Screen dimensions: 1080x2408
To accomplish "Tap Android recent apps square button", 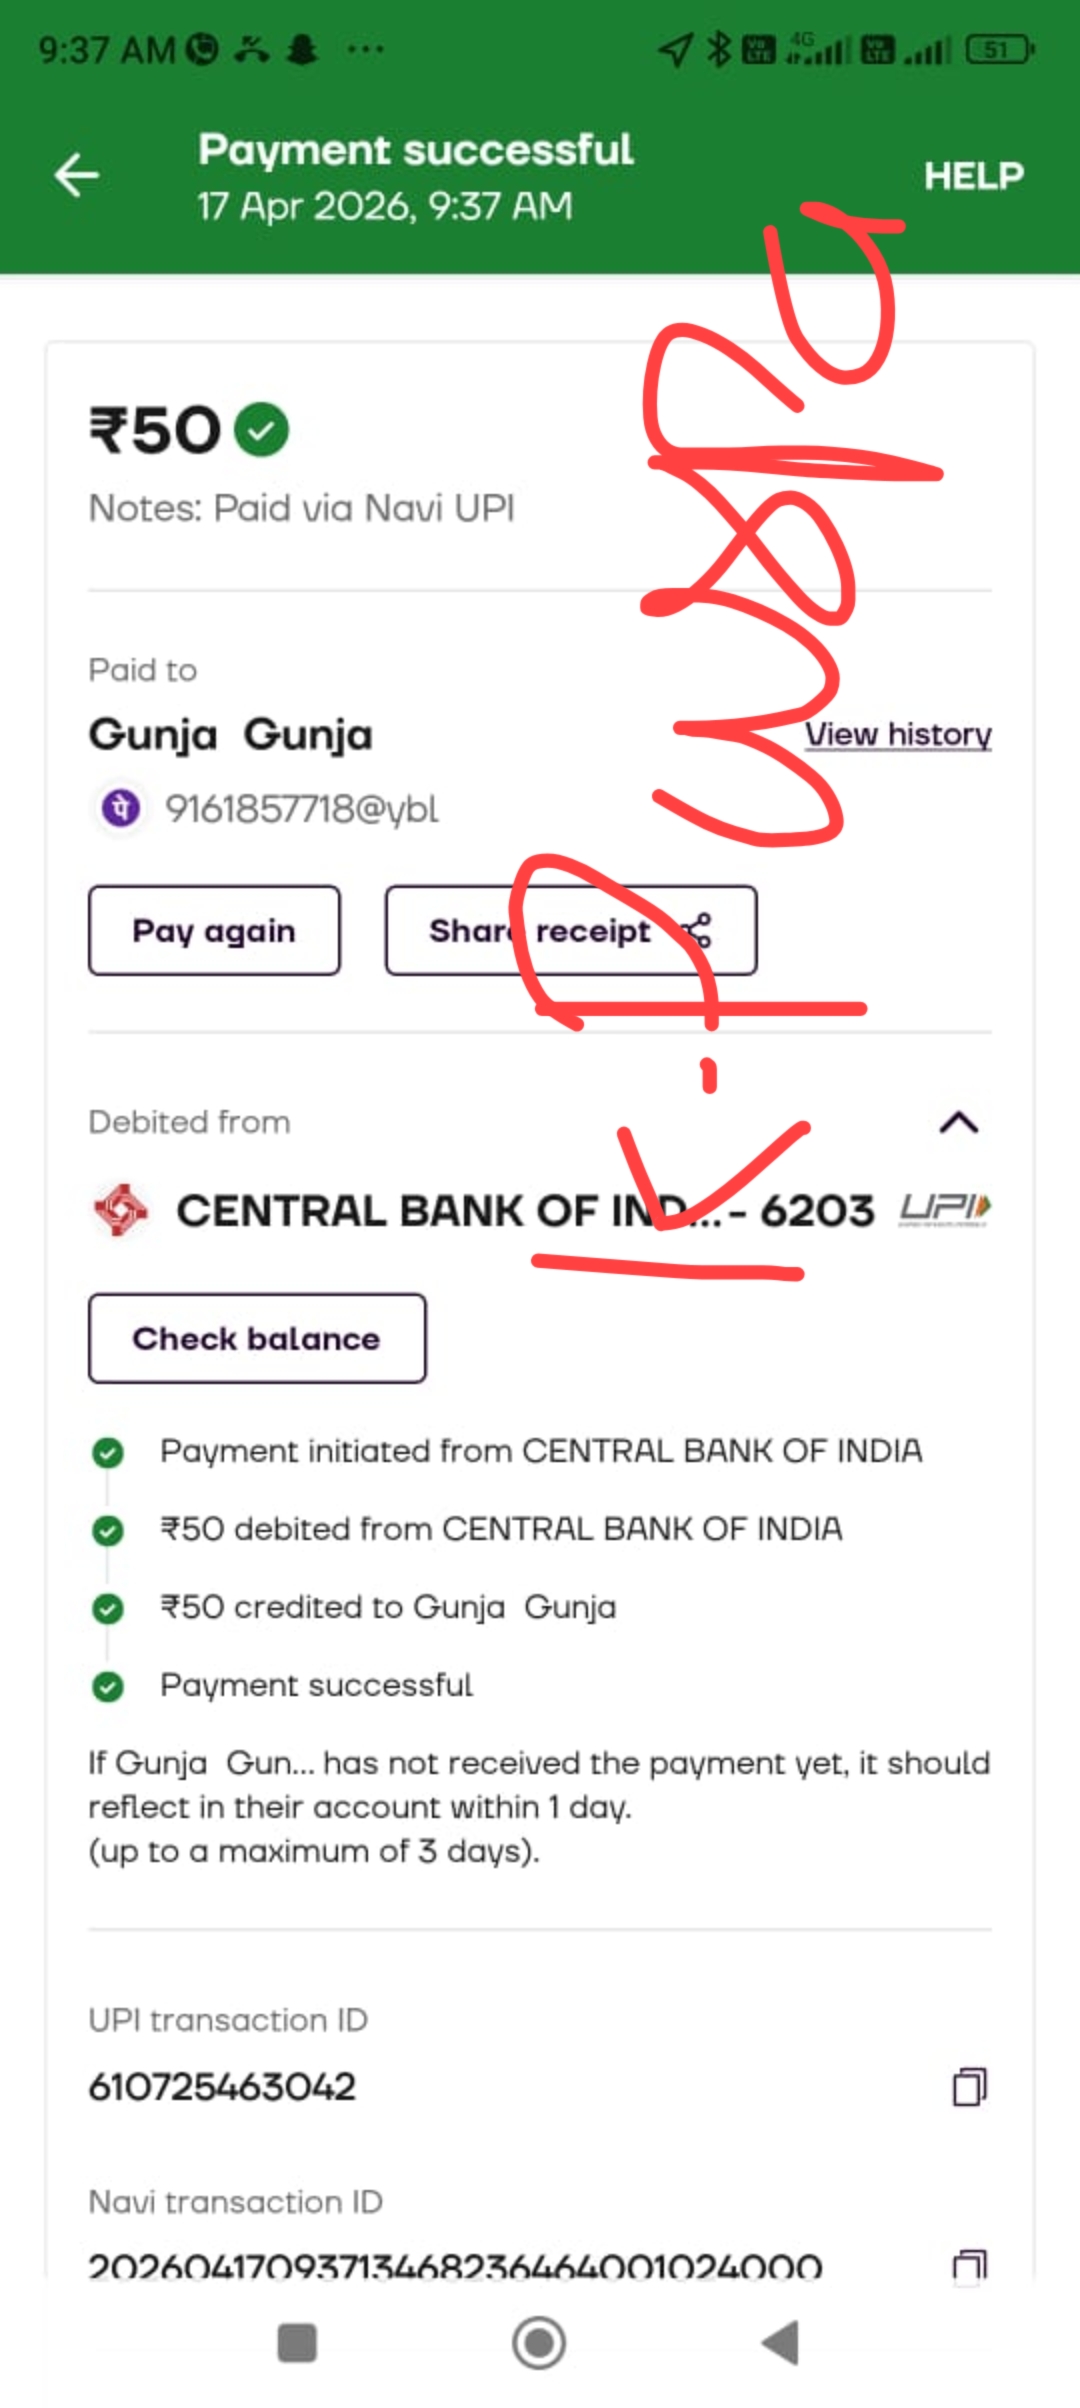I will (x=297, y=2342).
